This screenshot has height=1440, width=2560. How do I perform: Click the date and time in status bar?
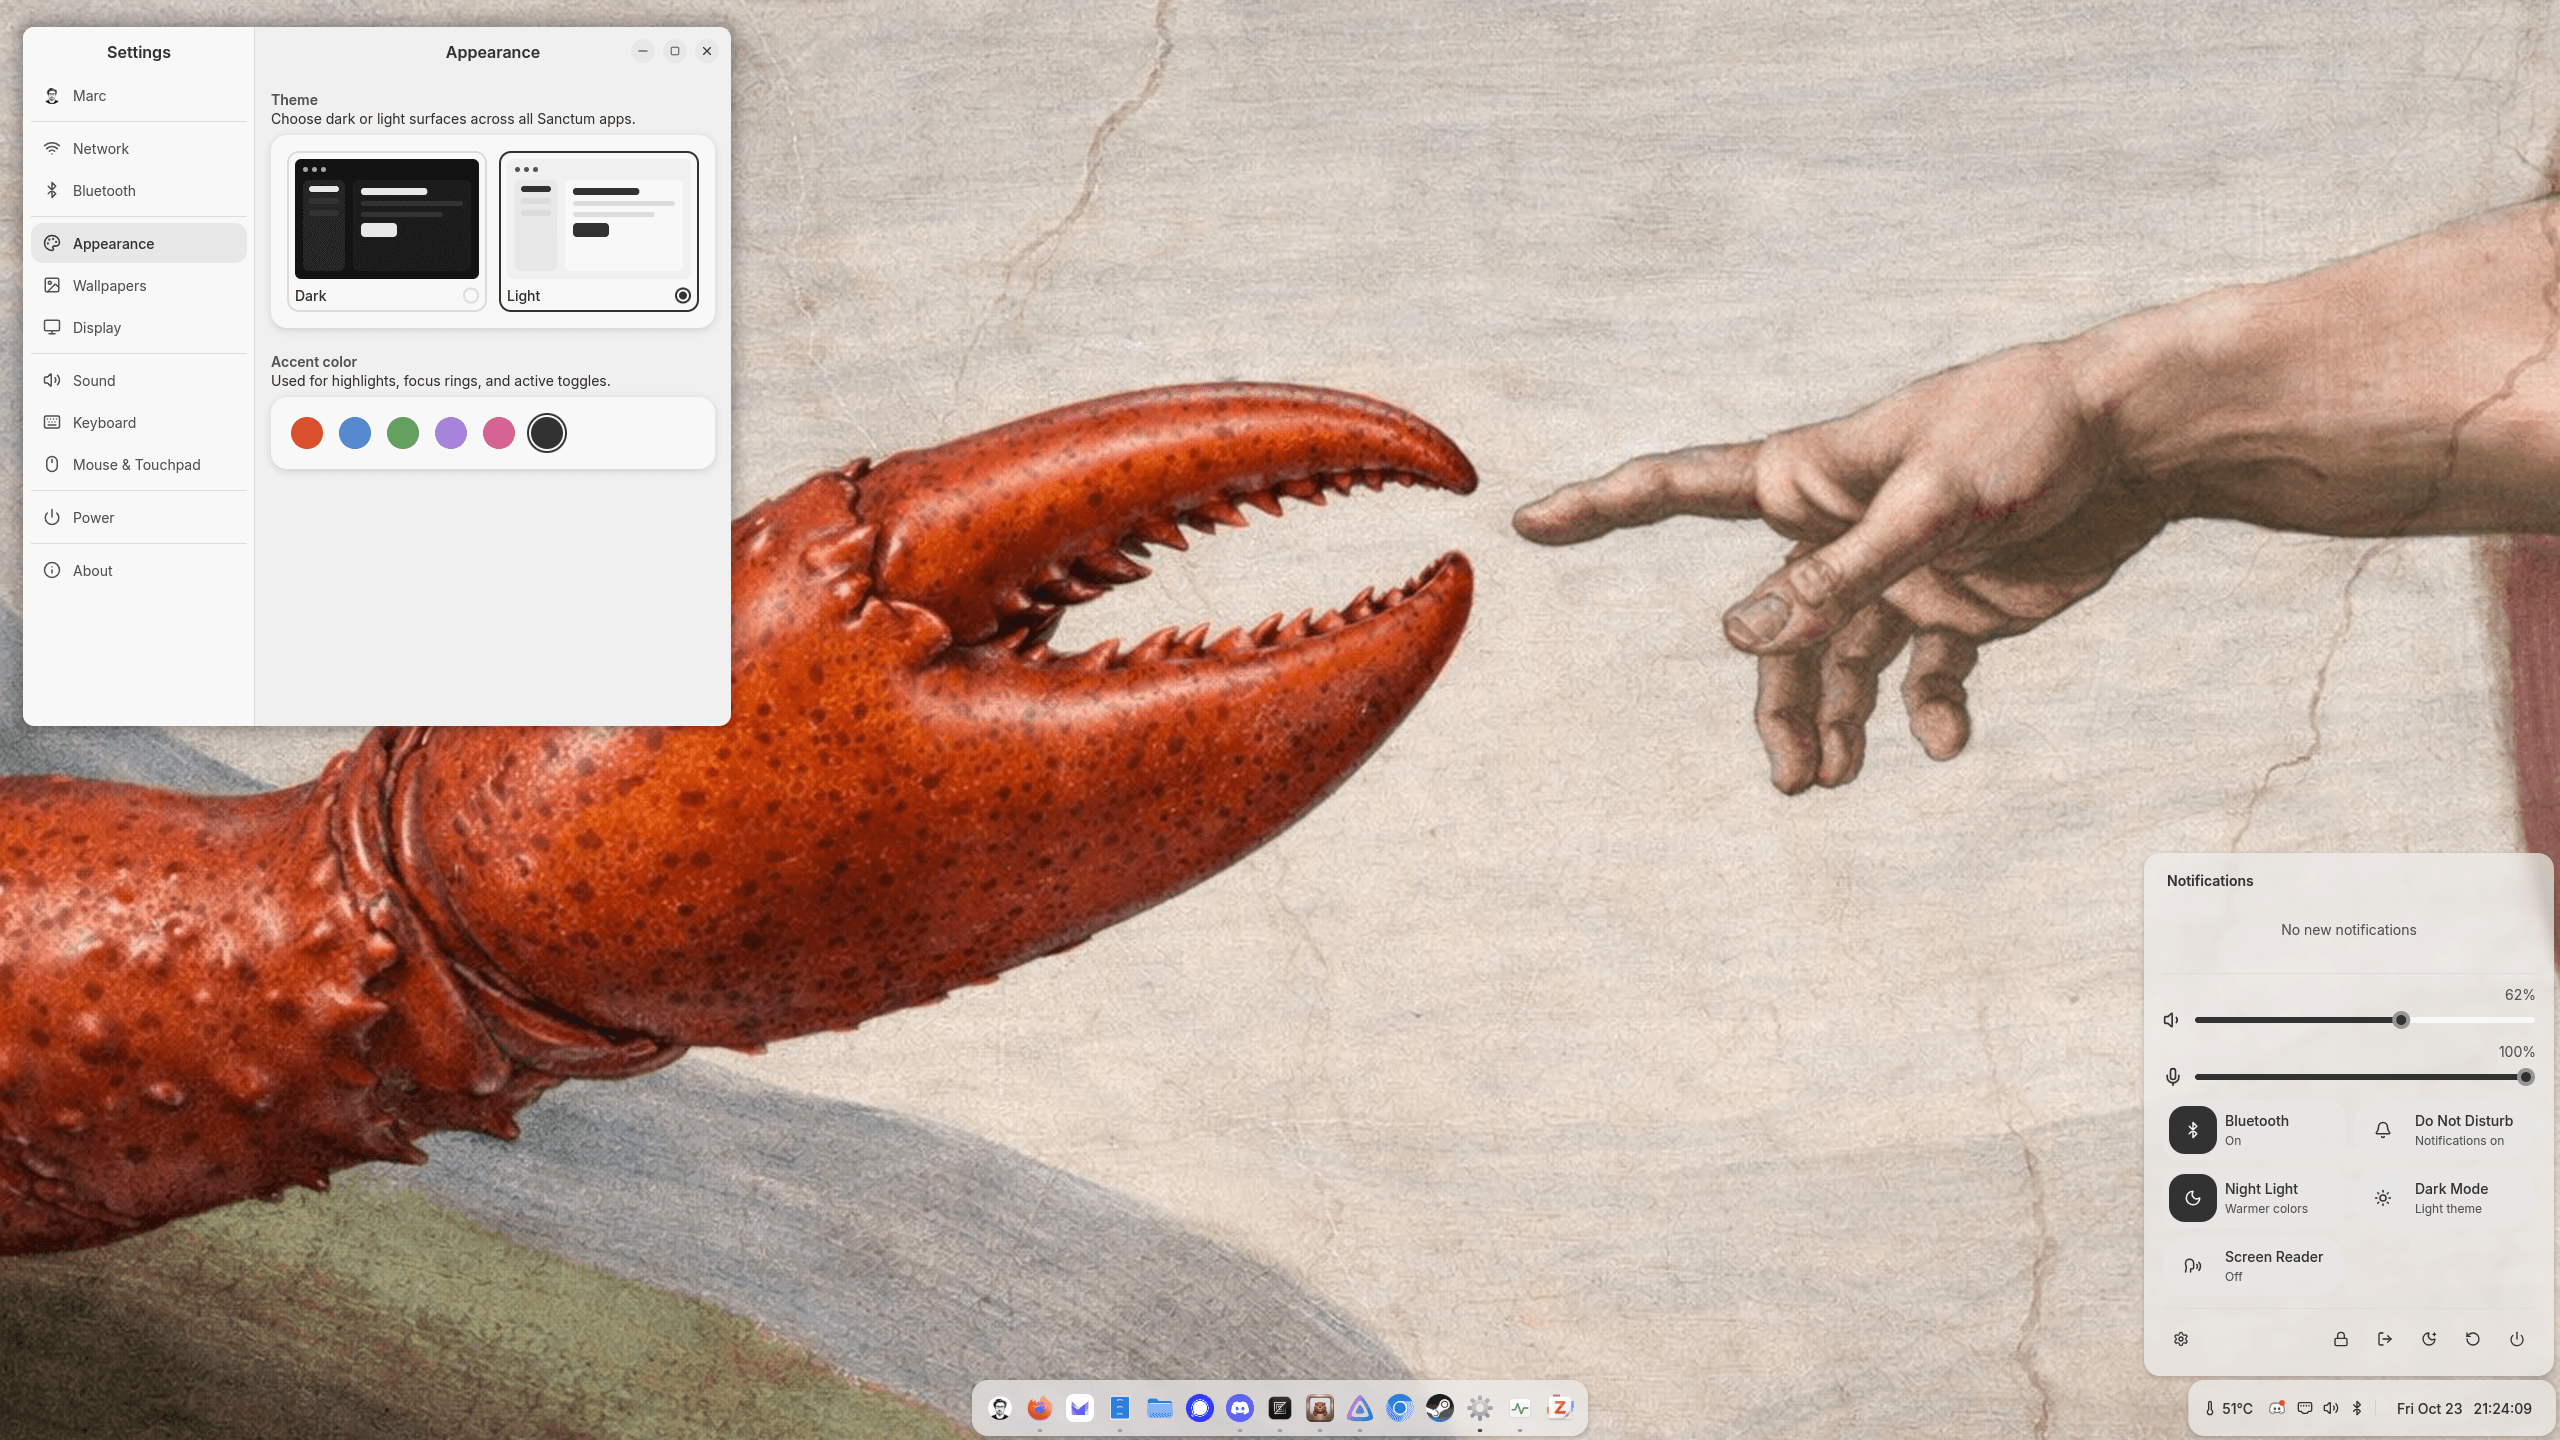pyautogui.click(x=2464, y=1408)
